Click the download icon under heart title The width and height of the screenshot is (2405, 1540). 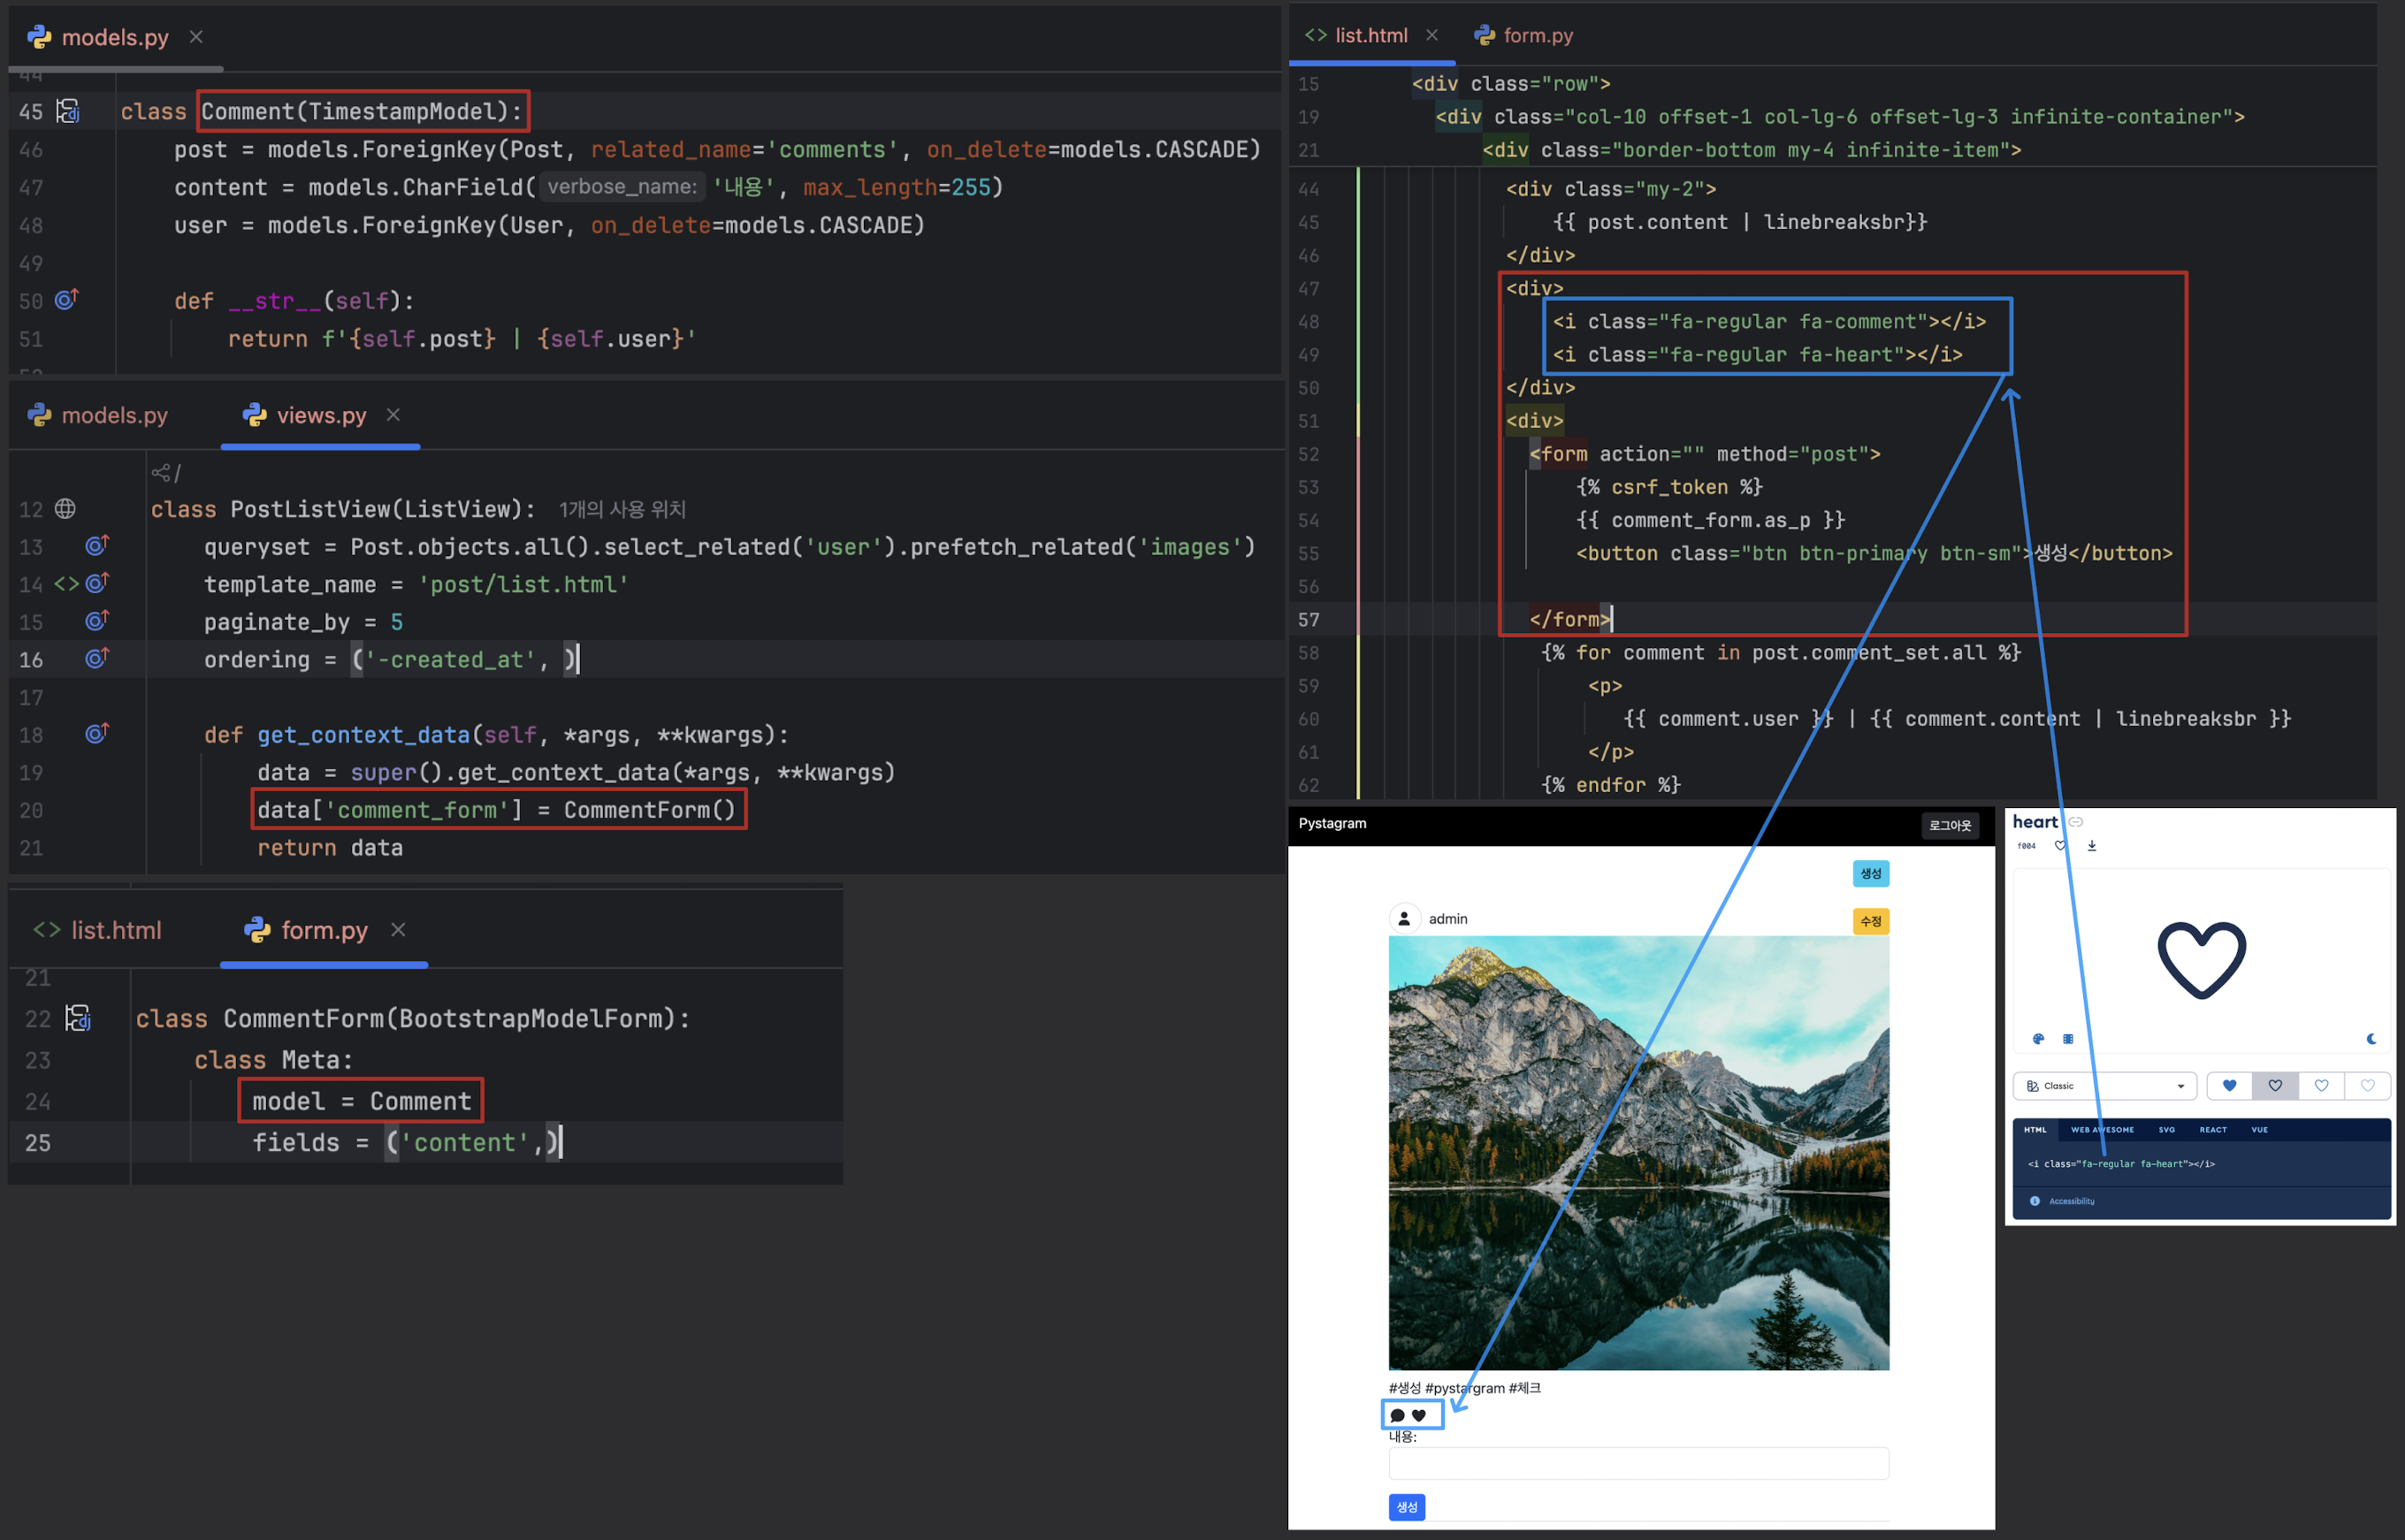tap(2091, 846)
